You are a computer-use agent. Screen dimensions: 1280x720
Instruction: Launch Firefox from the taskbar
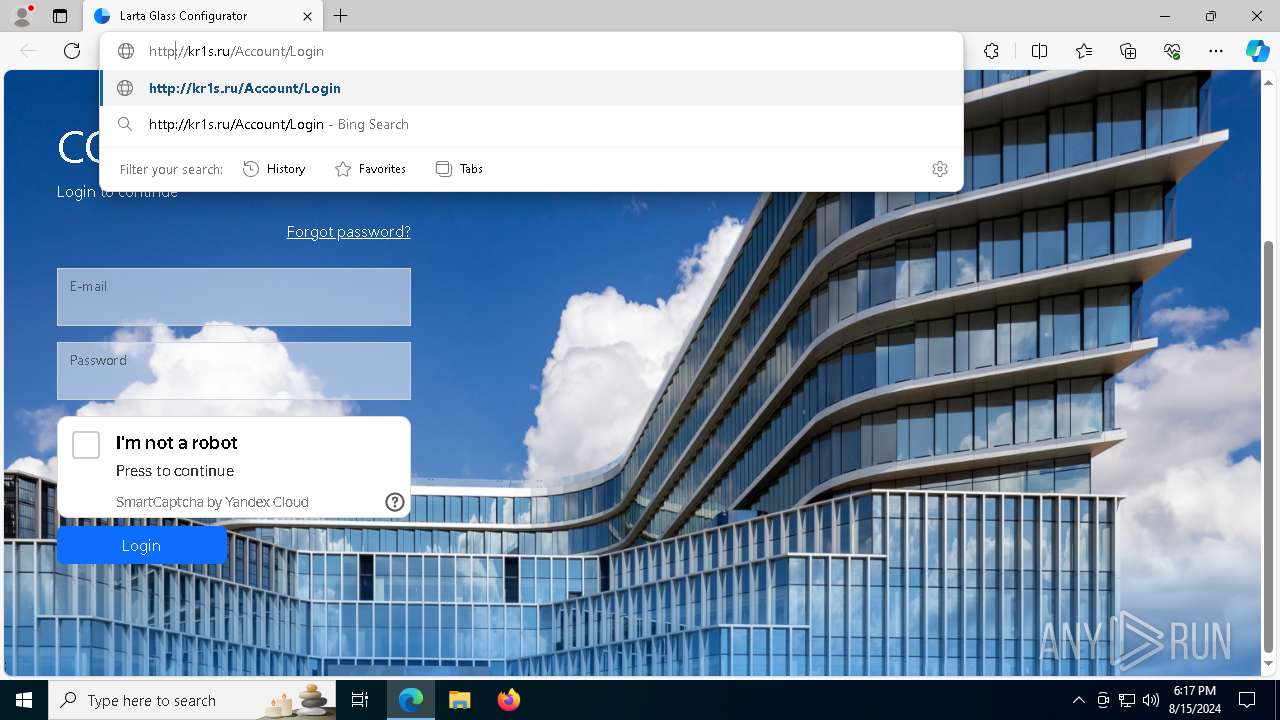point(509,700)
